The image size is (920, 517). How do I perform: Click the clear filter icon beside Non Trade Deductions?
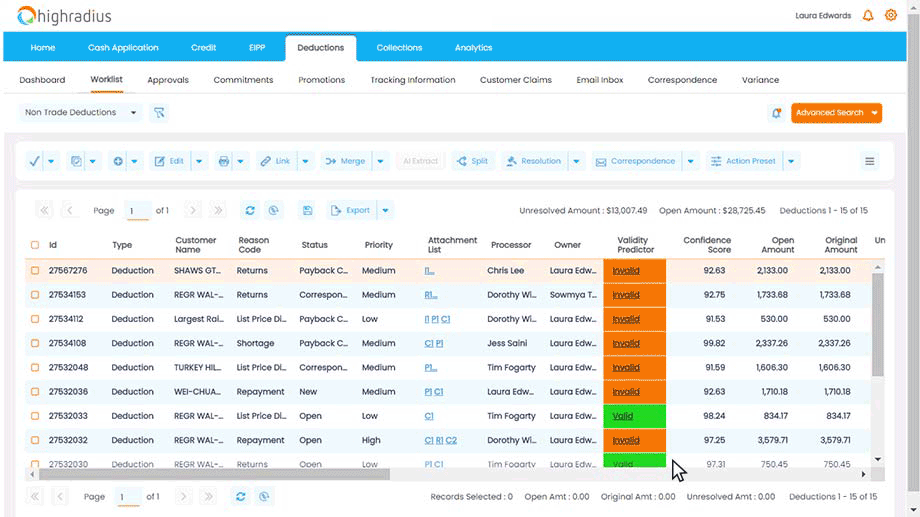click(x=159, y=113)
